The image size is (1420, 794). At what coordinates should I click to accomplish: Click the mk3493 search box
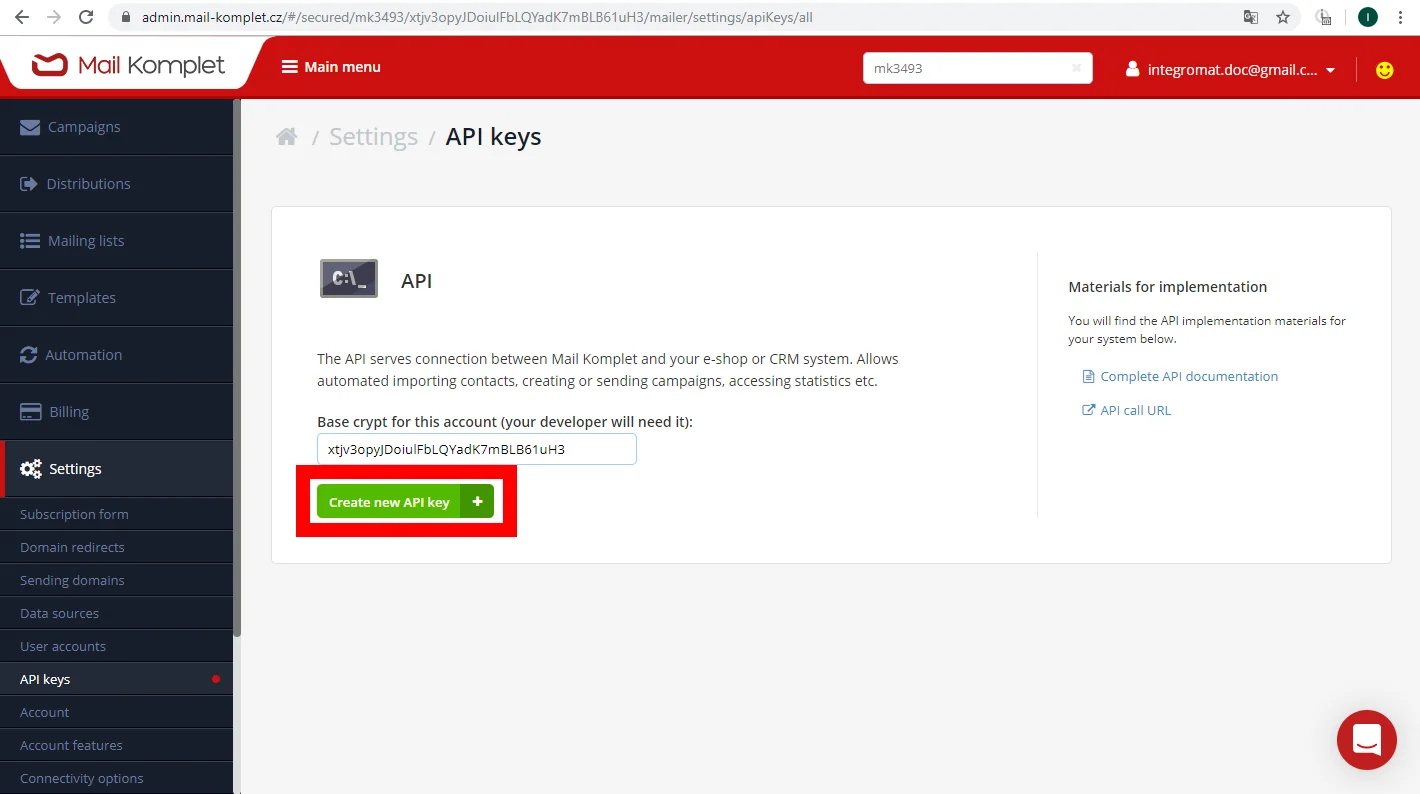tap(977, 68)
